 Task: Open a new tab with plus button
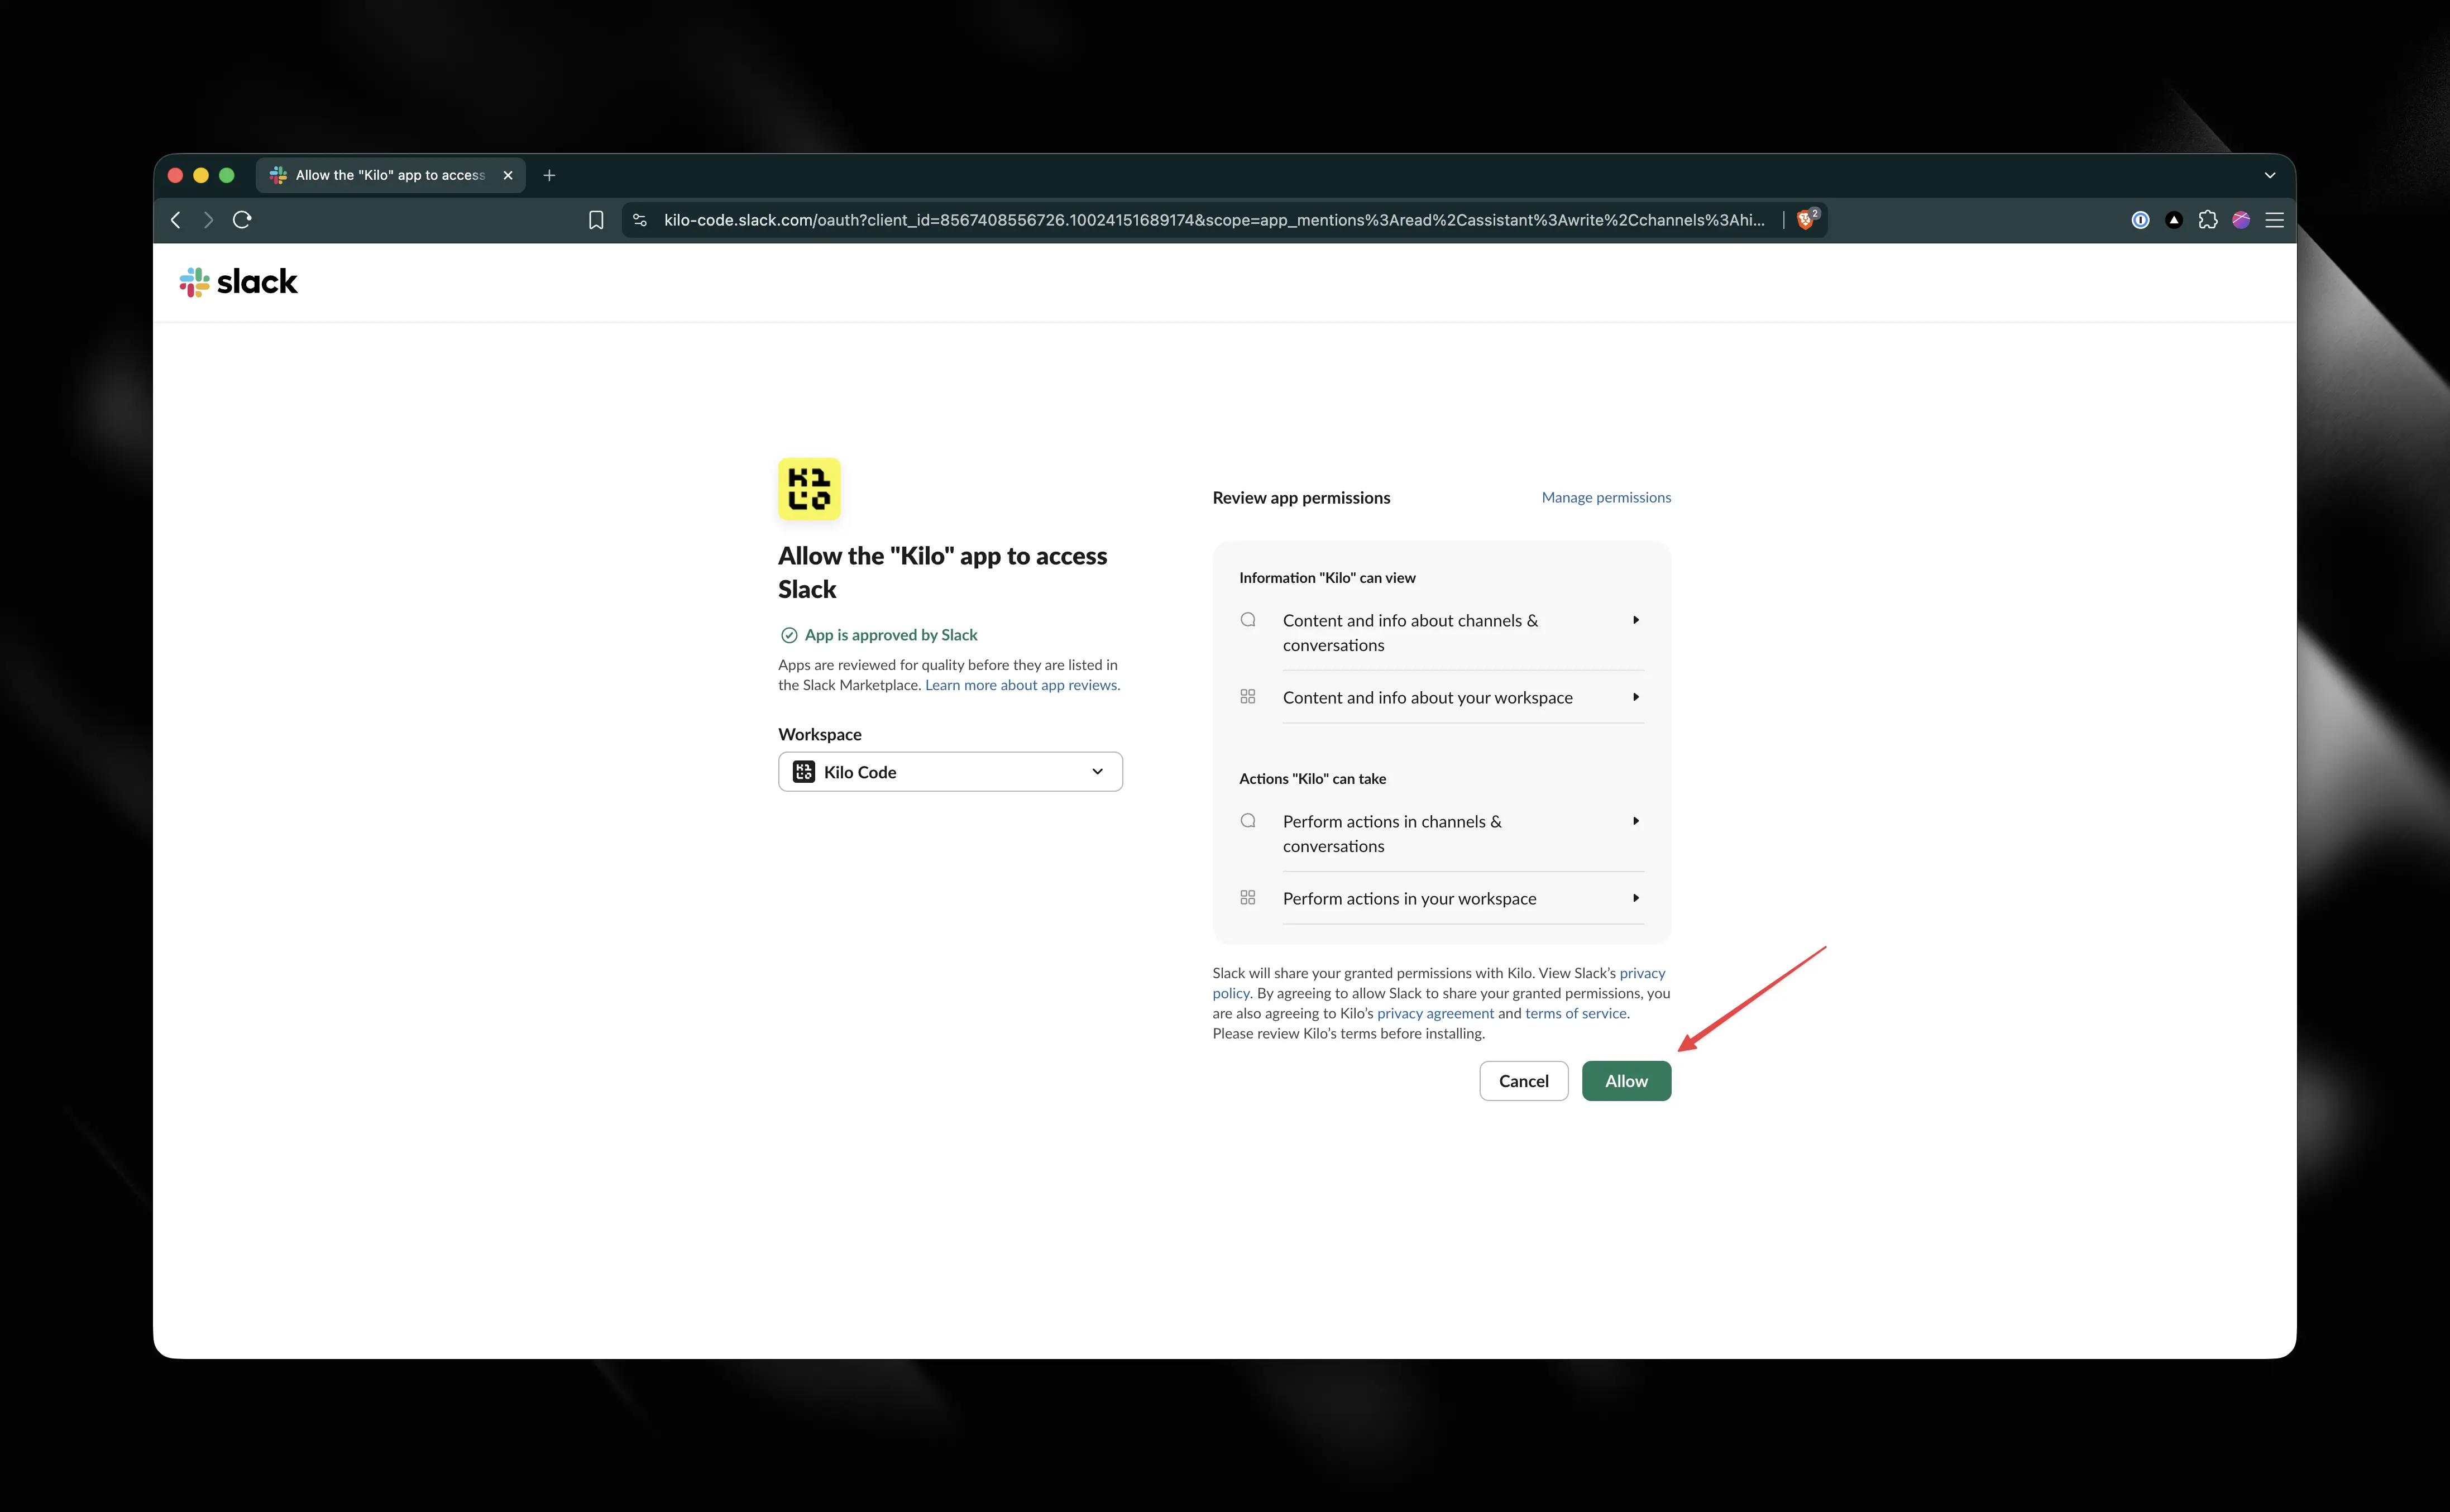tap(549, 175)
